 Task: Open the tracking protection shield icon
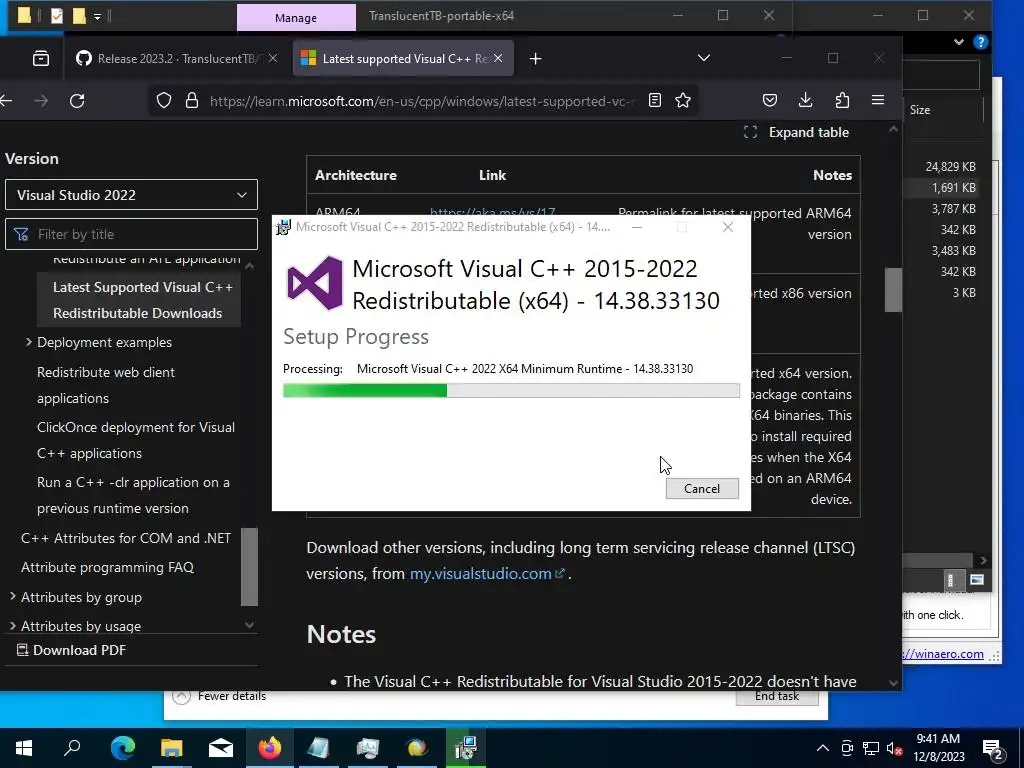(164, 101)
